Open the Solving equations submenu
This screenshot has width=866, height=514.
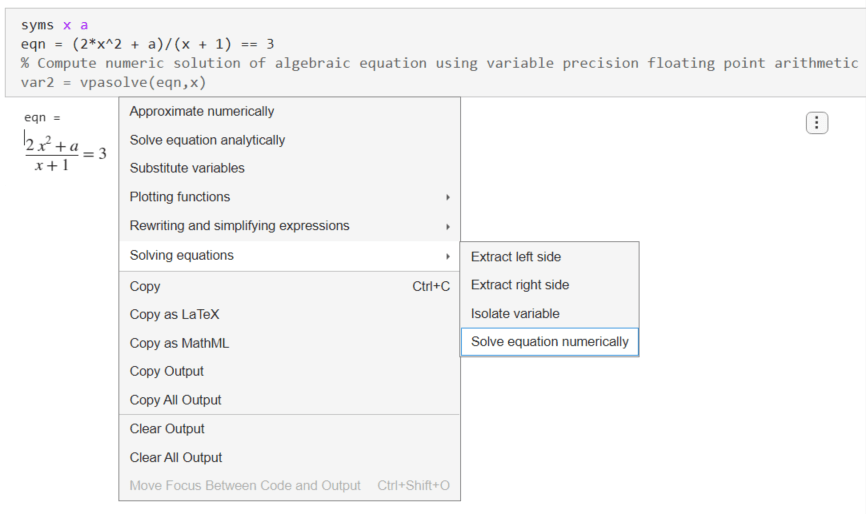tap(182, 255)
